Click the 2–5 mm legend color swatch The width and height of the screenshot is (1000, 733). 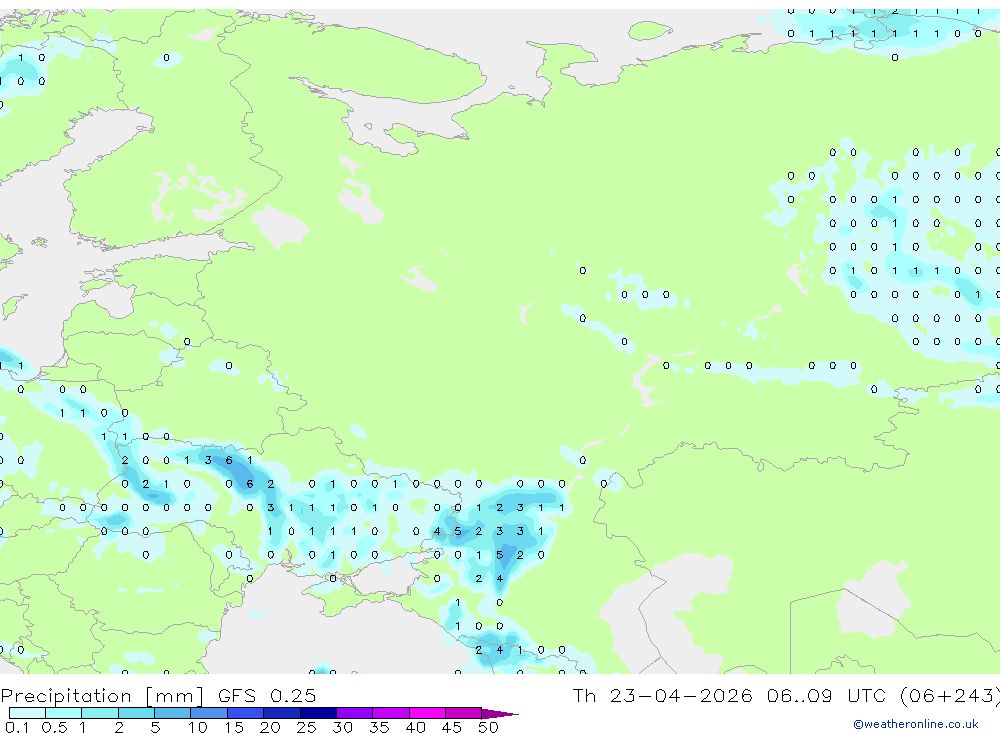pos(136,713)
